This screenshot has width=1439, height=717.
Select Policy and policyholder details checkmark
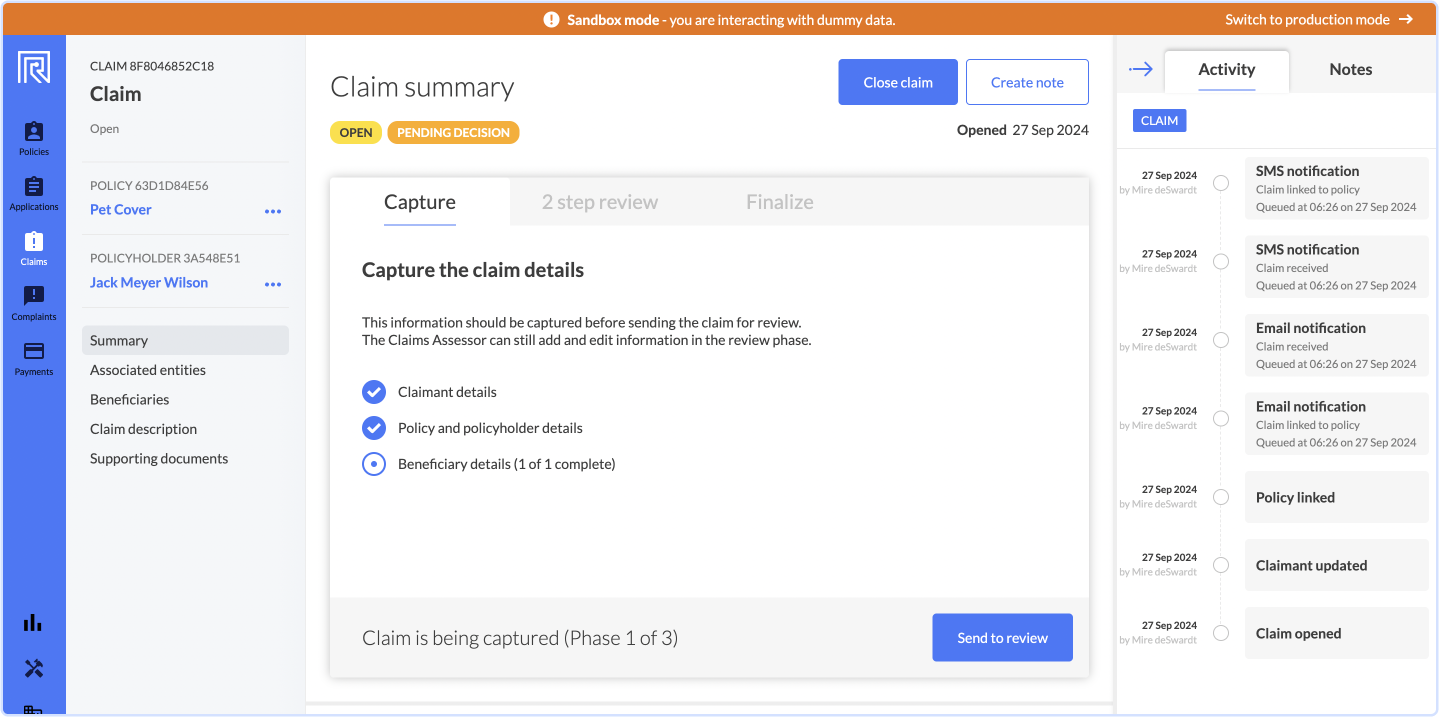pyautogui.click(x=374, y=428)
